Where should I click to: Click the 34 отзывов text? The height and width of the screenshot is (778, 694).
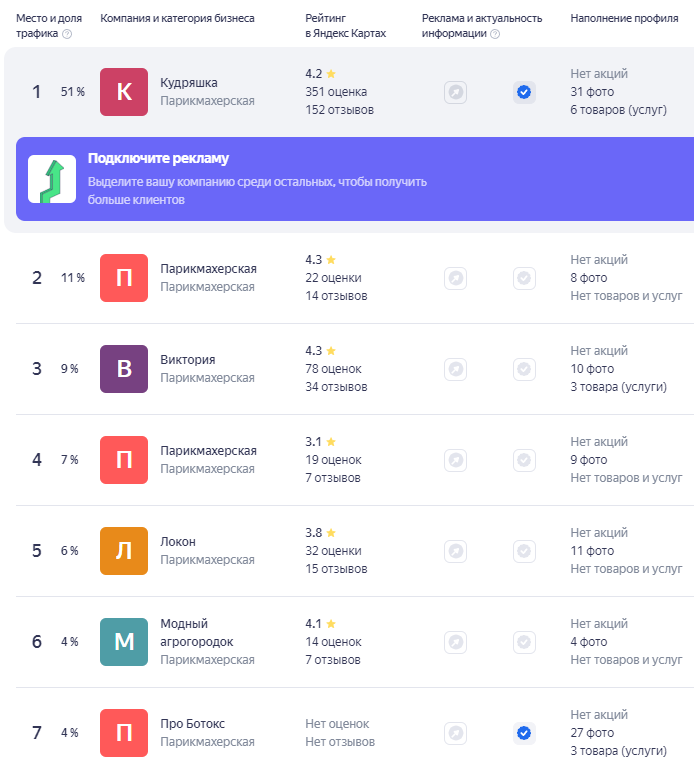336,387
